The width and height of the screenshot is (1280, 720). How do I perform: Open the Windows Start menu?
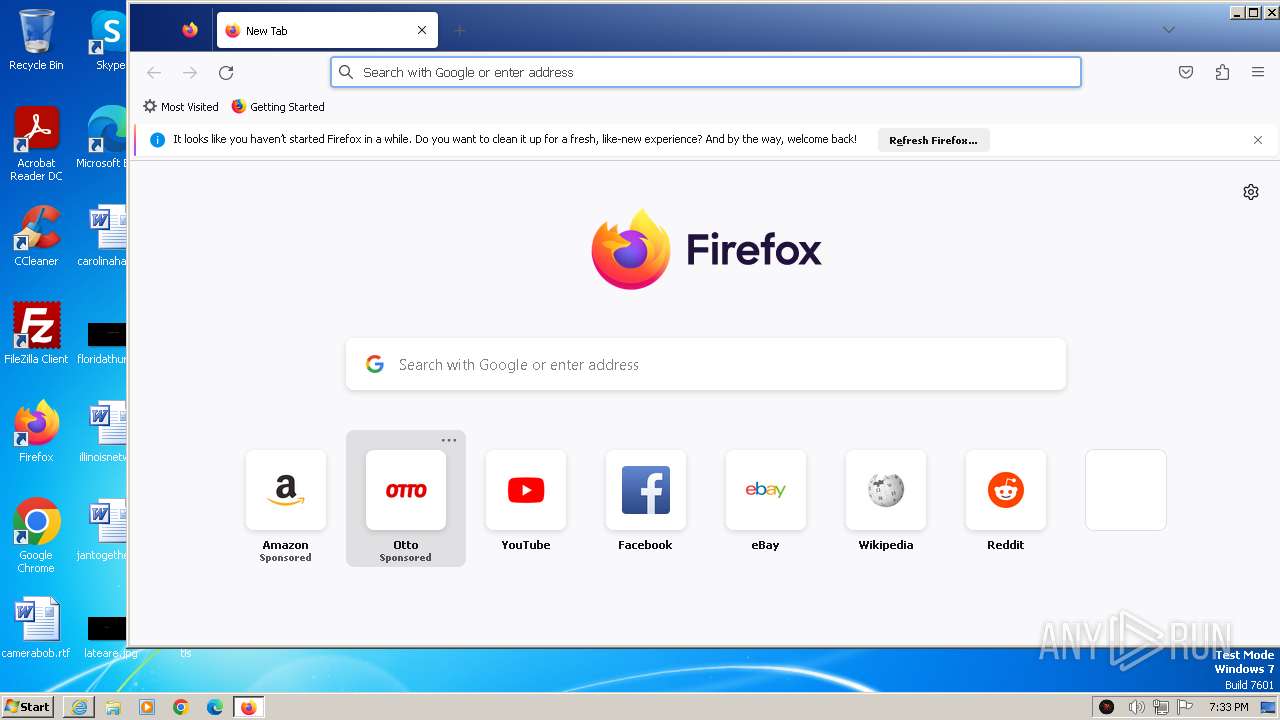(27, 707)
